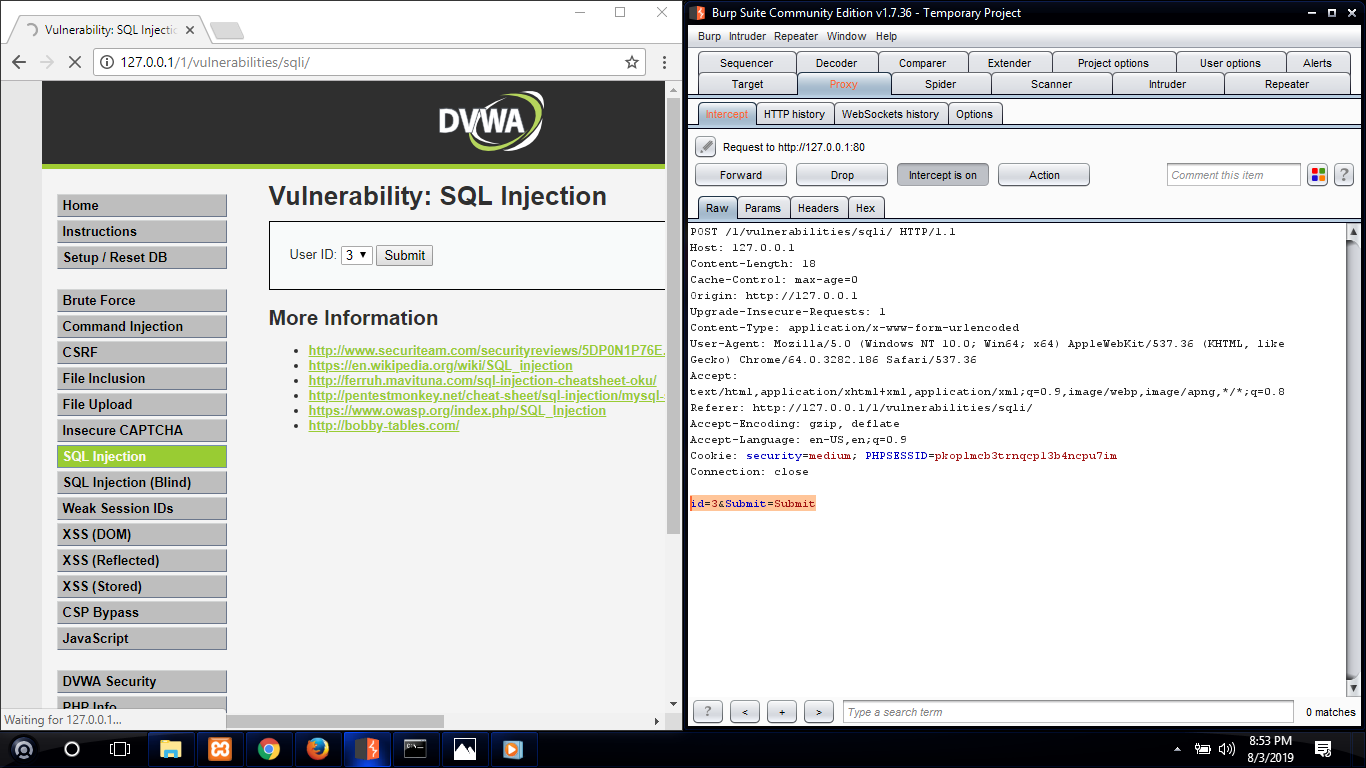1366x768 pixels.
Task: Switch to the Spider tab
Action: pos(940,84)
